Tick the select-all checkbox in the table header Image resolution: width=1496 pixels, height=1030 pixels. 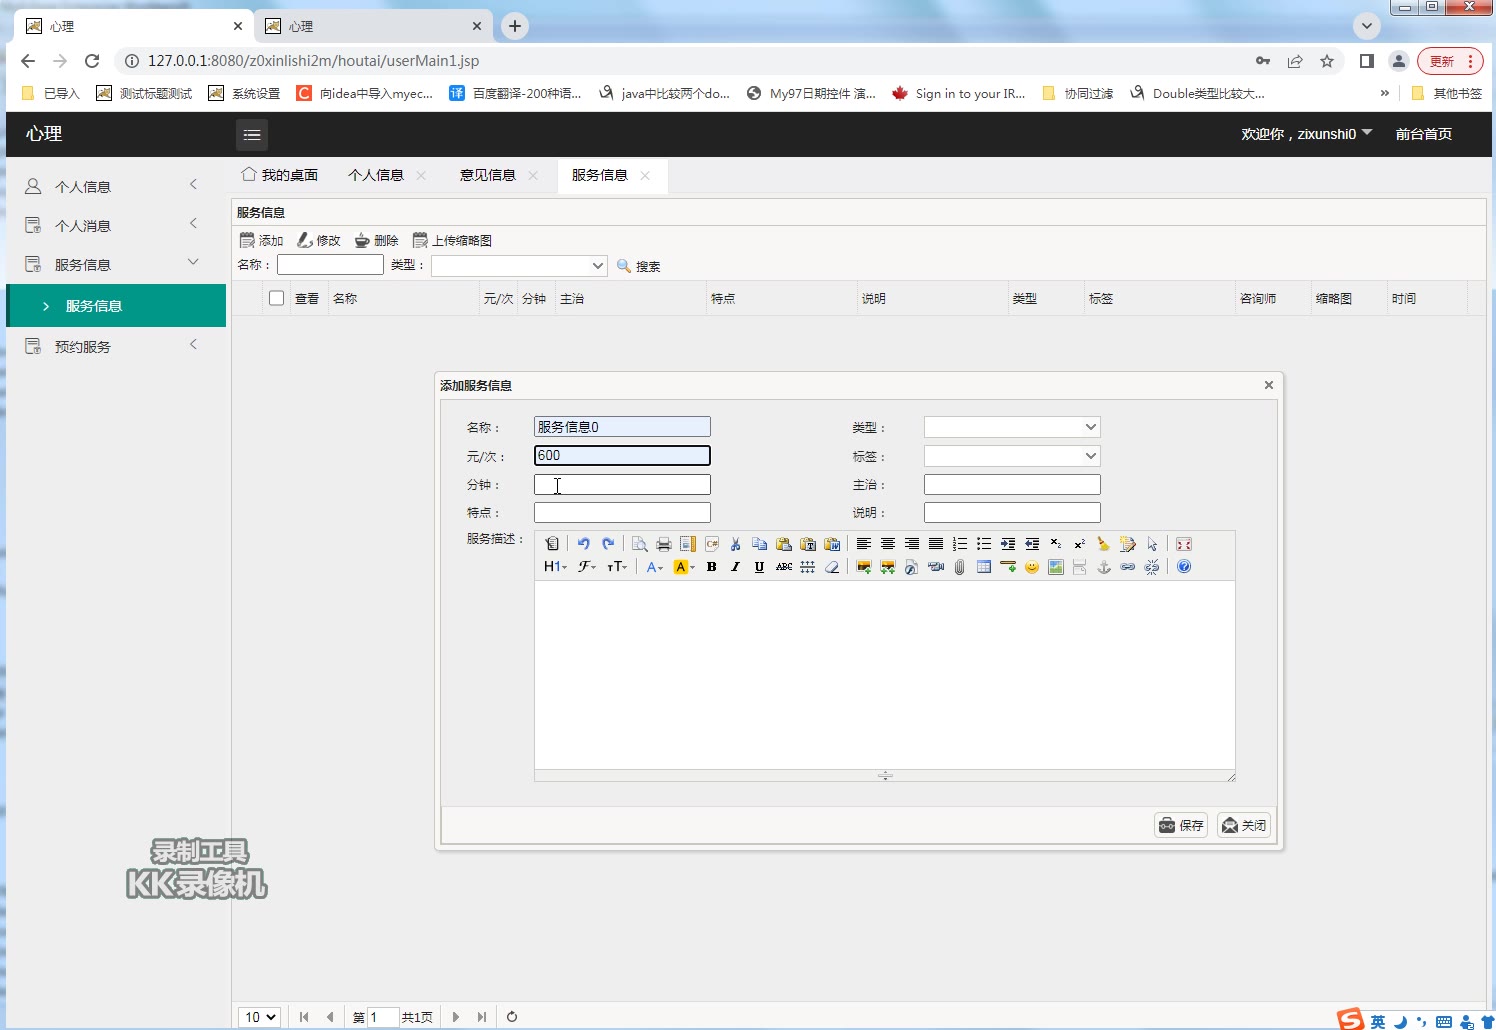coord(277,298)
